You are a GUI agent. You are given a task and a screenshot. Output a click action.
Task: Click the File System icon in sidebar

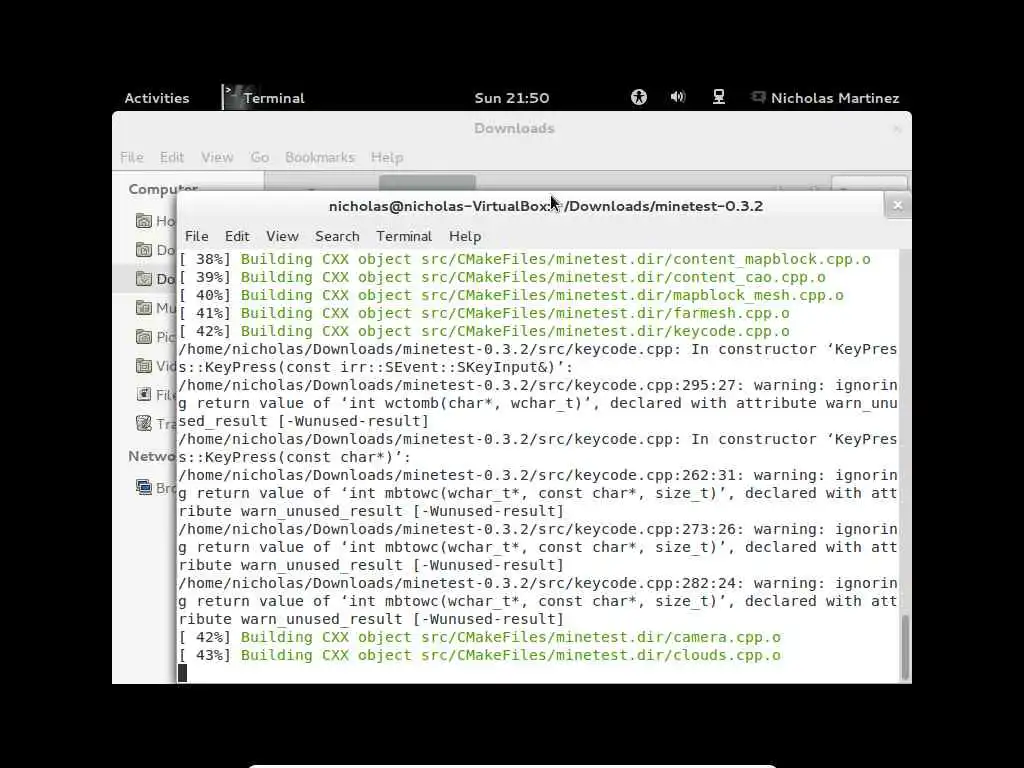pyautogui.click(x=144, y=394)
